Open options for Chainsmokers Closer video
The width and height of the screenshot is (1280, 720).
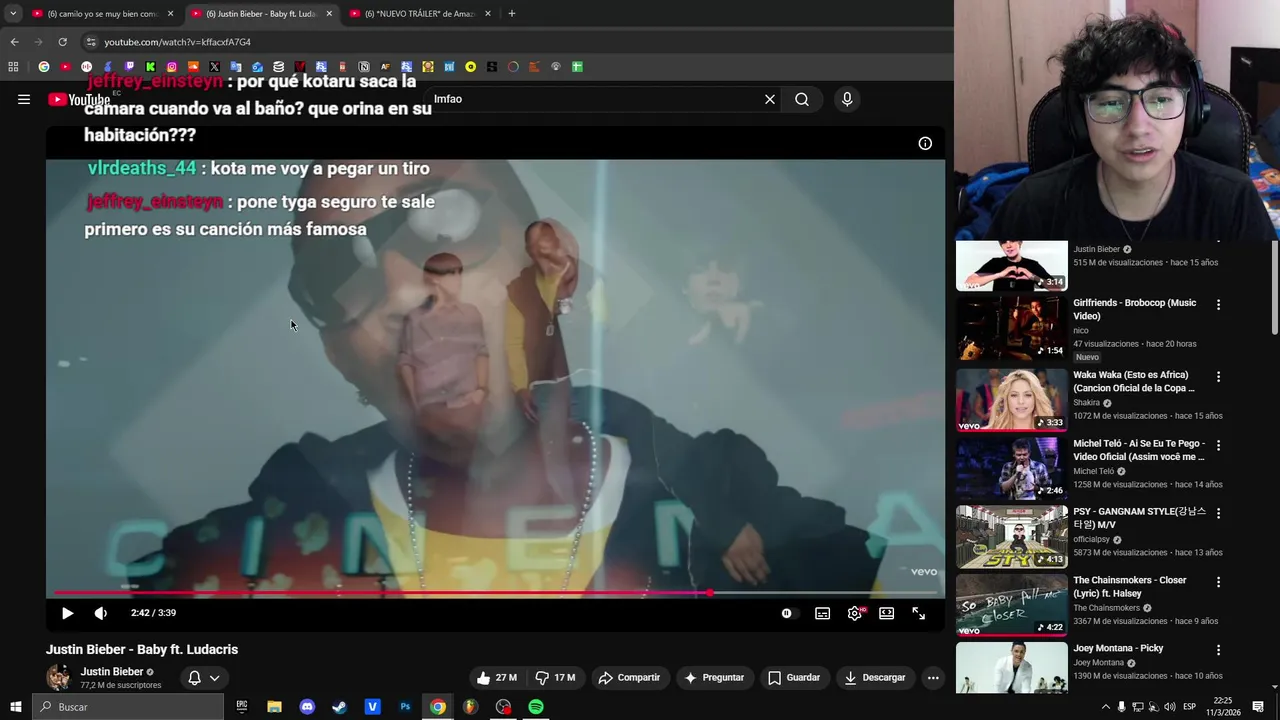pyautogui.click(x=1218, y=582)
